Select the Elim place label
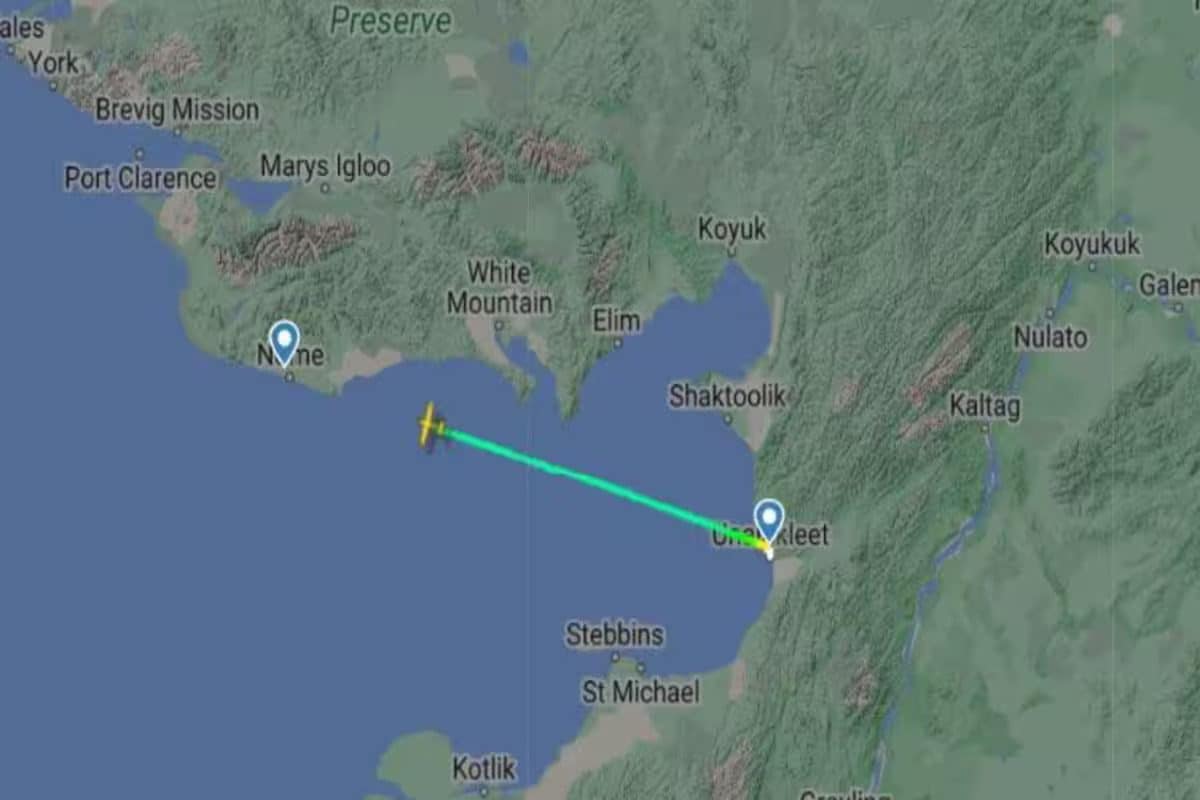This screenshot has height=800, width=1200. [616, 321]
